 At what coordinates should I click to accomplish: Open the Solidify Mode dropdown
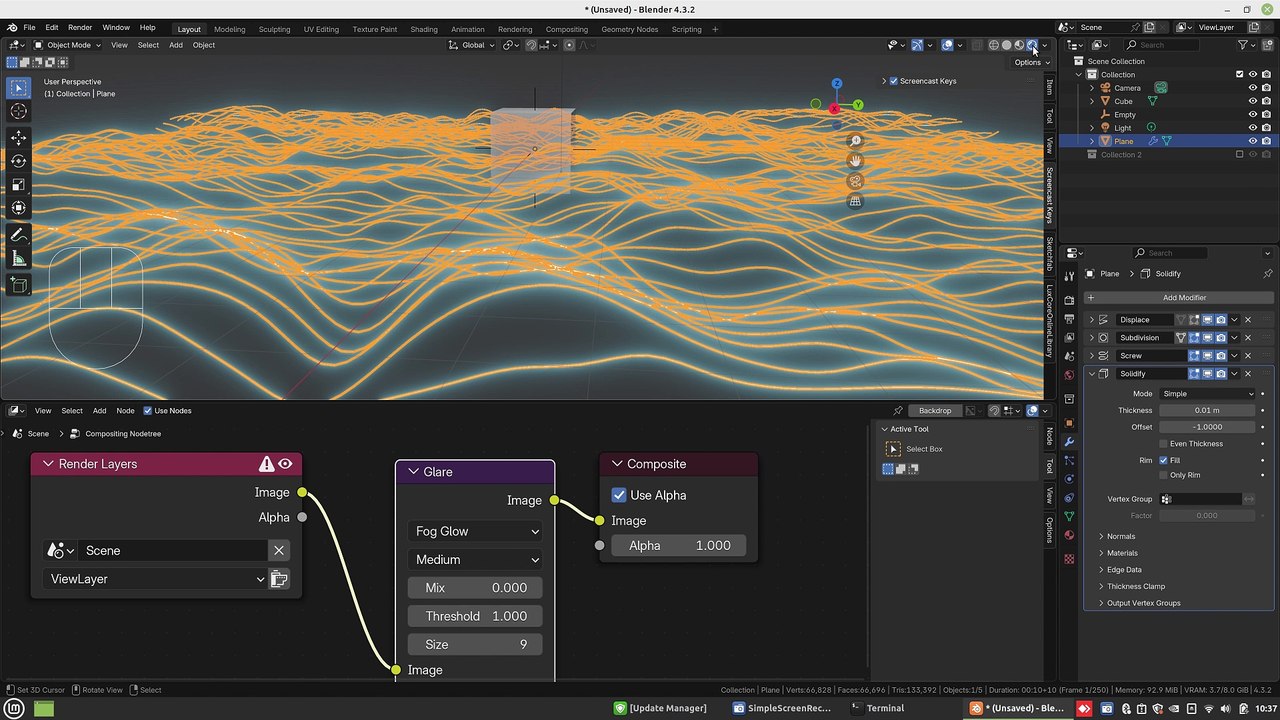[1207, 394]
